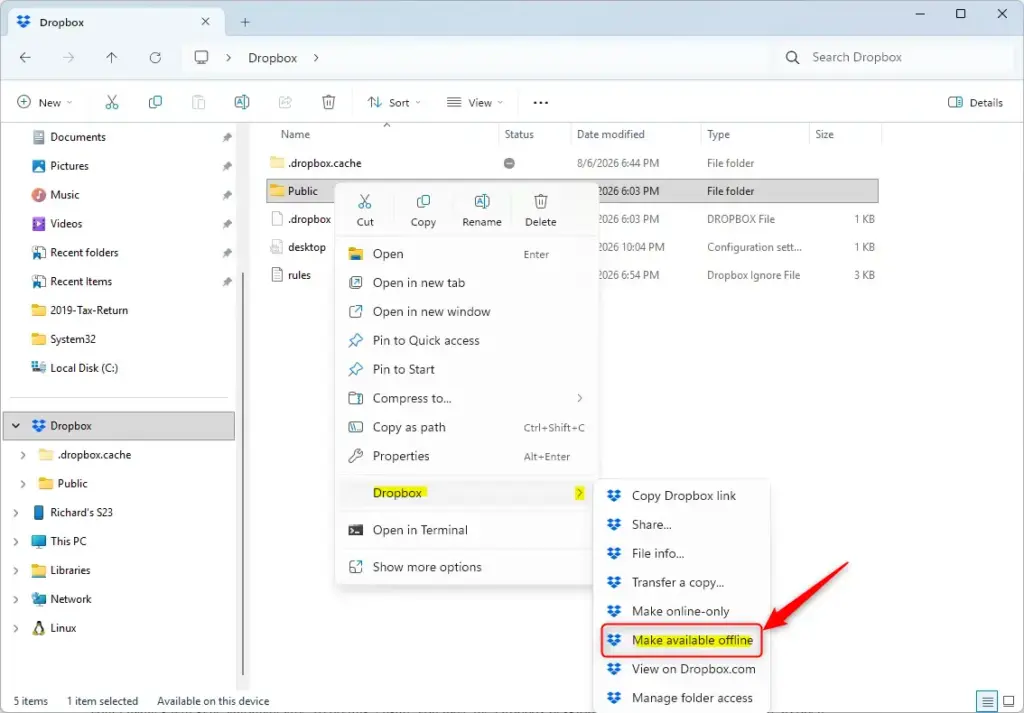
Task: Click the Copy icon in toolbar
Action: [x=155, y=103]
